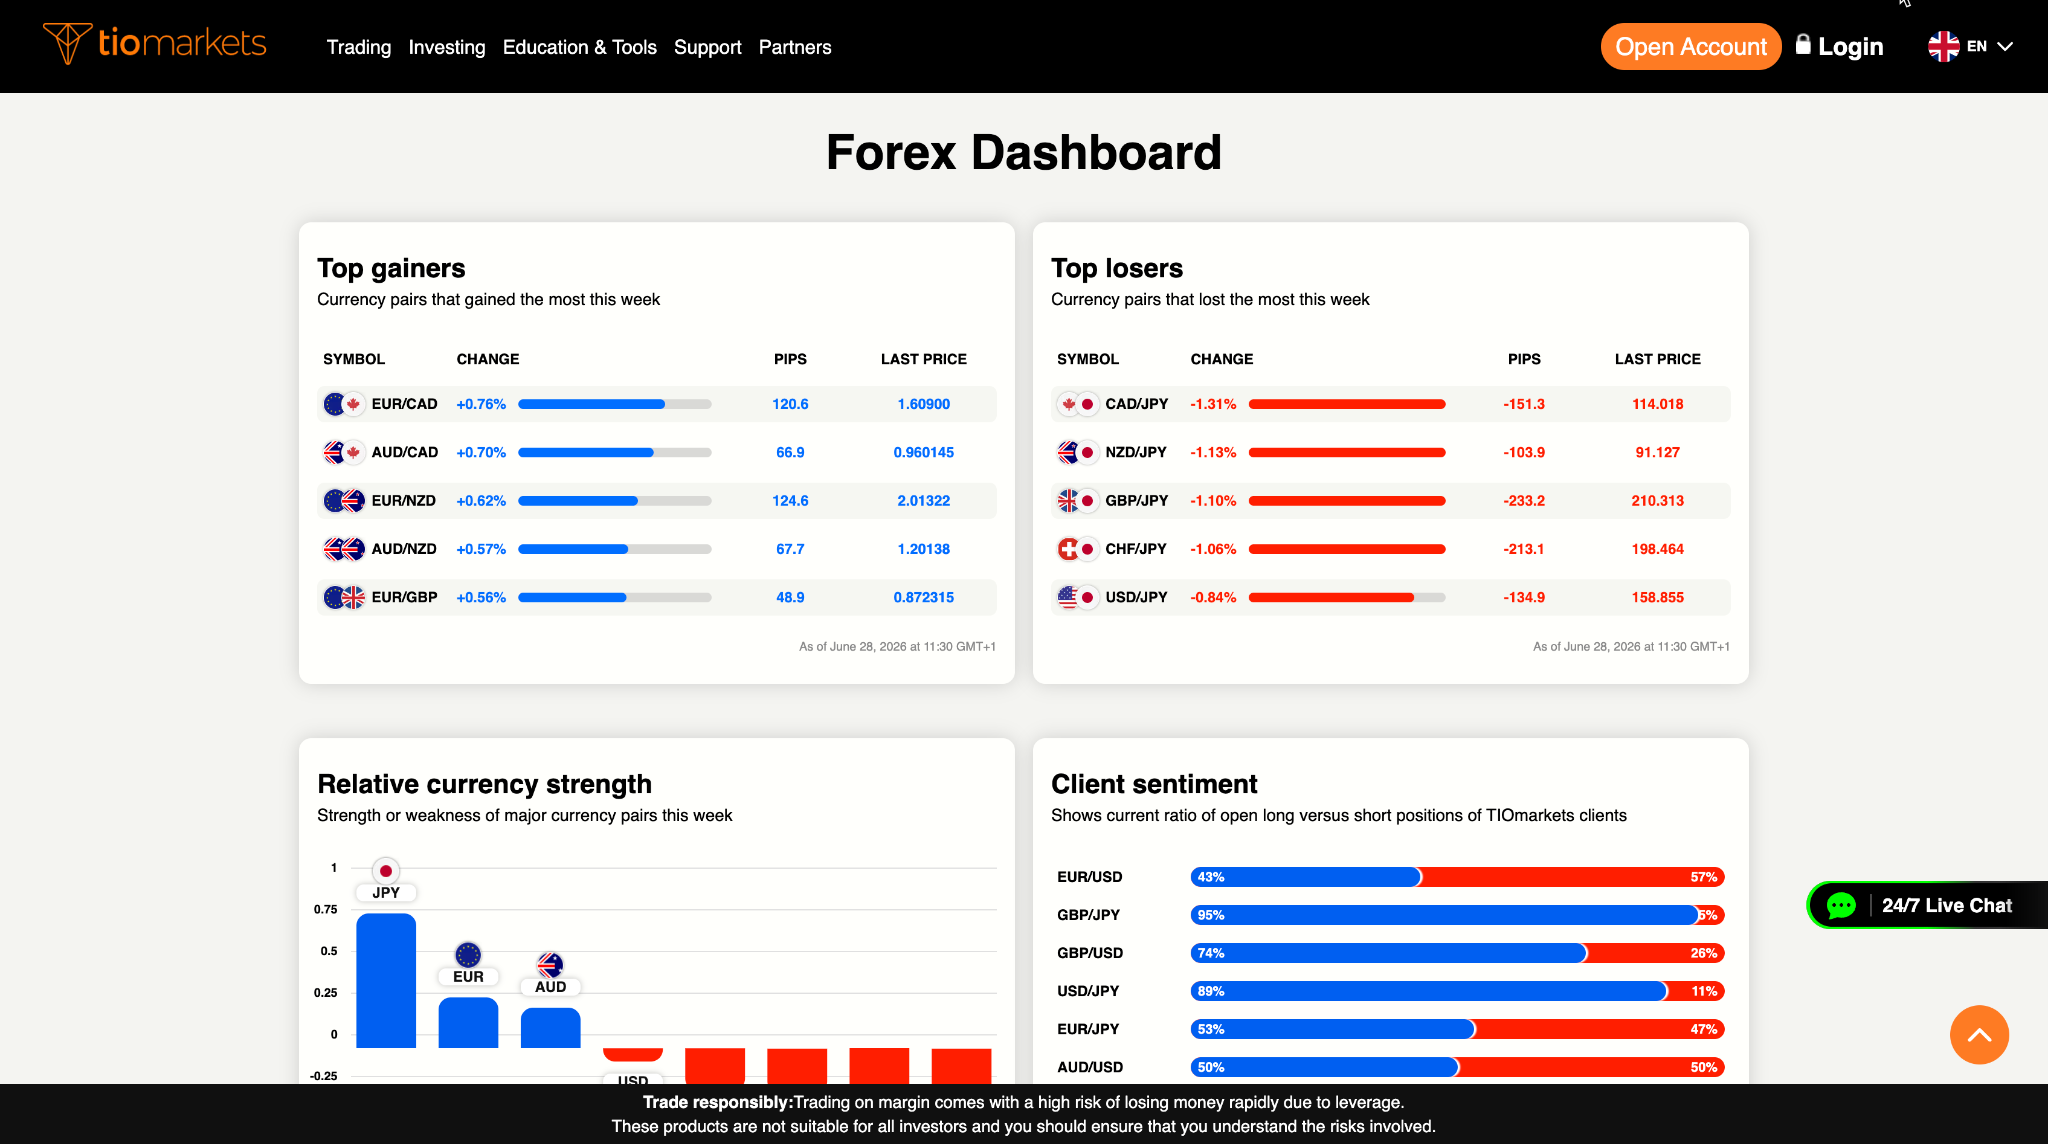Open the Support menu
Screen dimensions: 2048x1144
click(708, 47)
